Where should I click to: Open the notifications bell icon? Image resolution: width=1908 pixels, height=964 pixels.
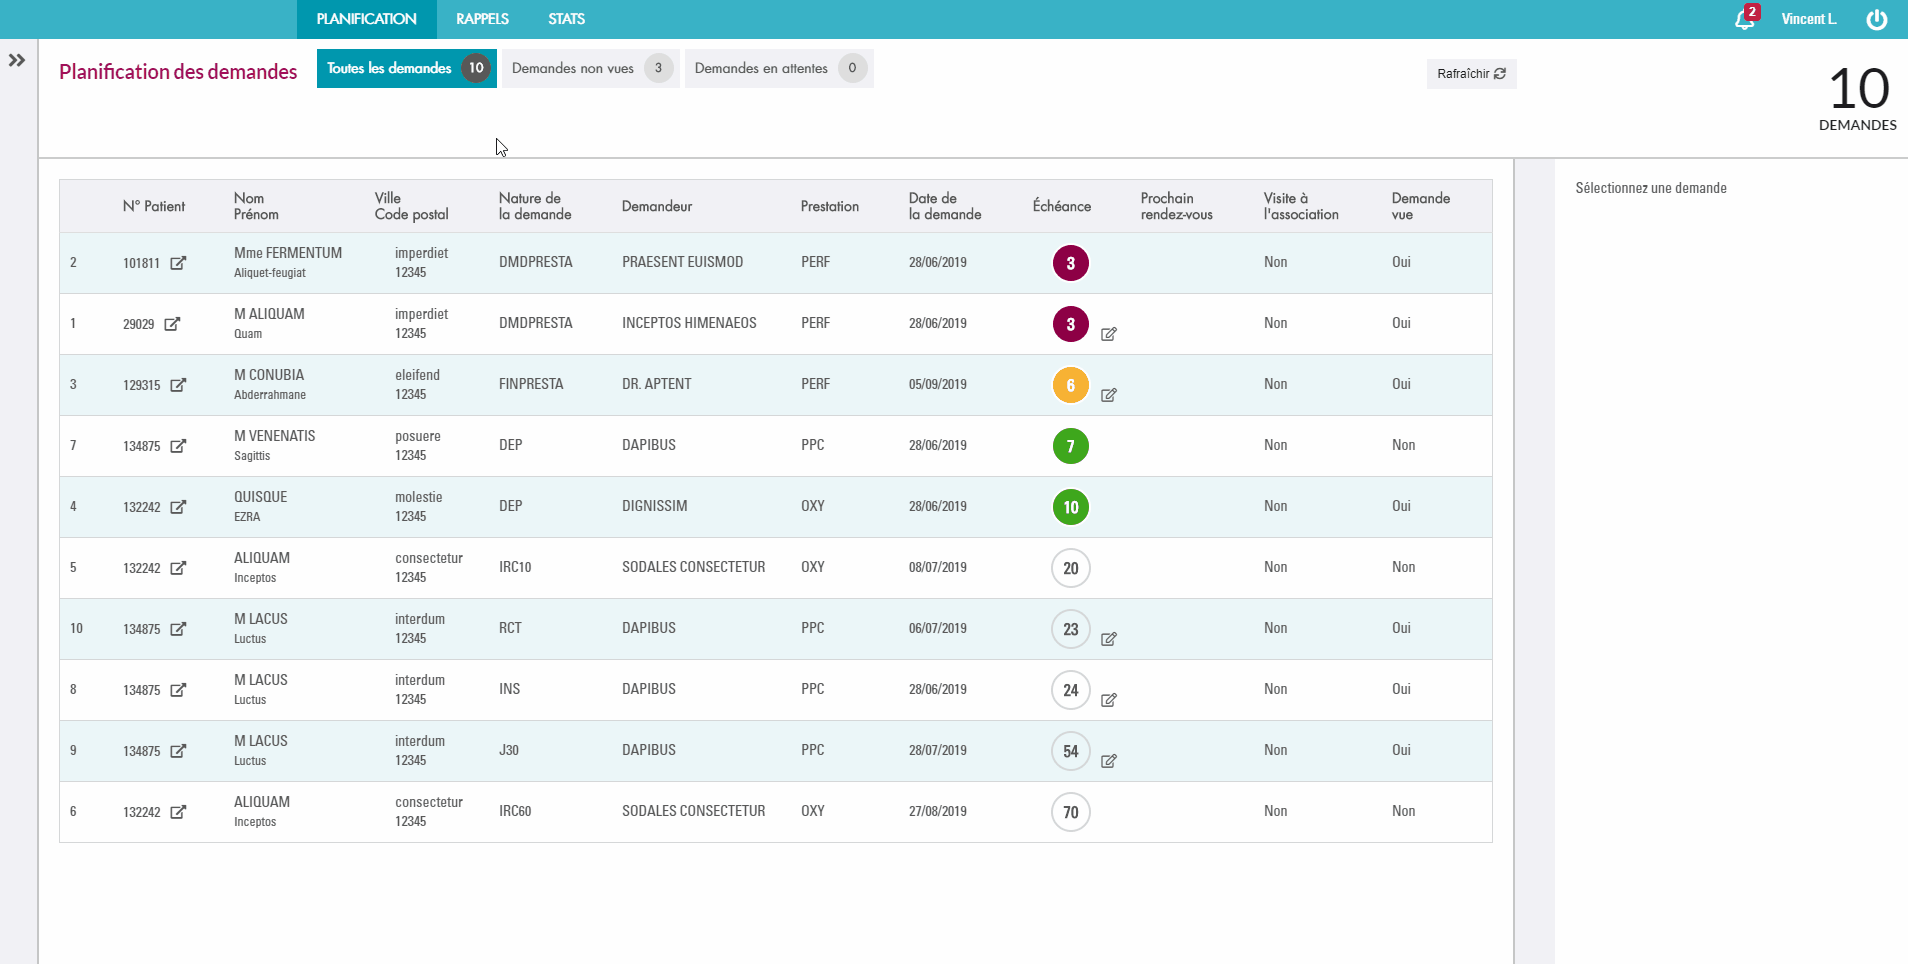tap(1744, 20)
